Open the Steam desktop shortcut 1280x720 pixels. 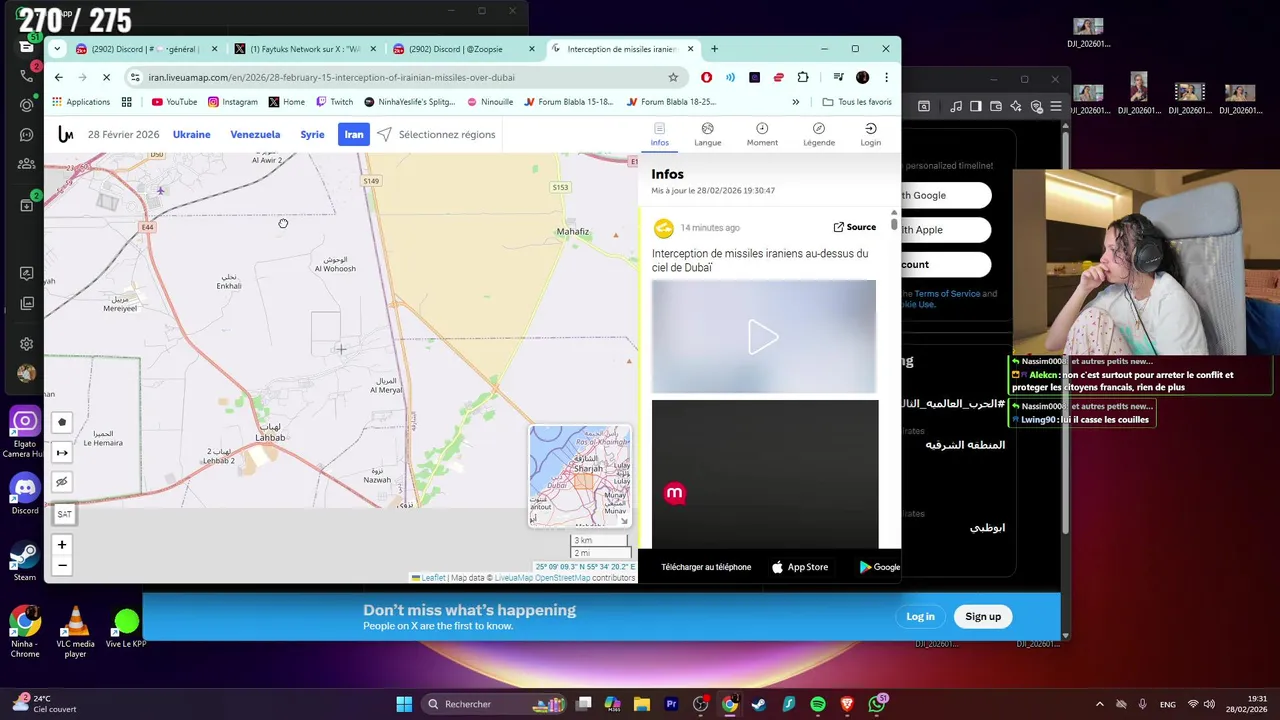25,562
